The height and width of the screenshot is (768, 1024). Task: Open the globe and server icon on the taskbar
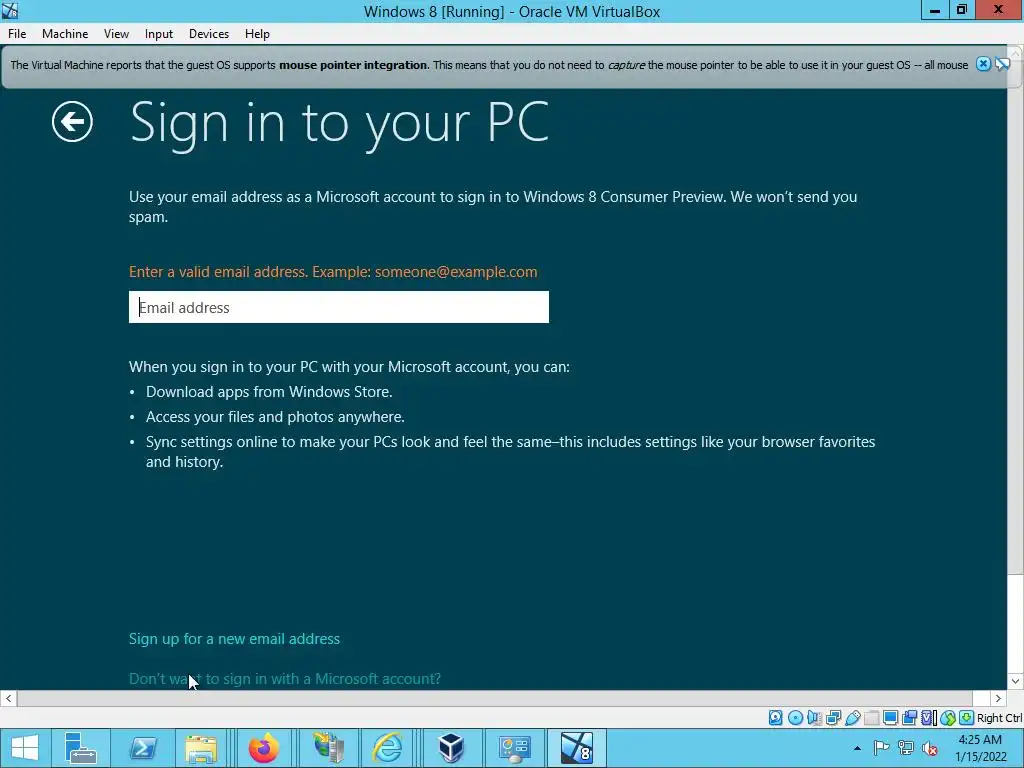click(328, 748)
